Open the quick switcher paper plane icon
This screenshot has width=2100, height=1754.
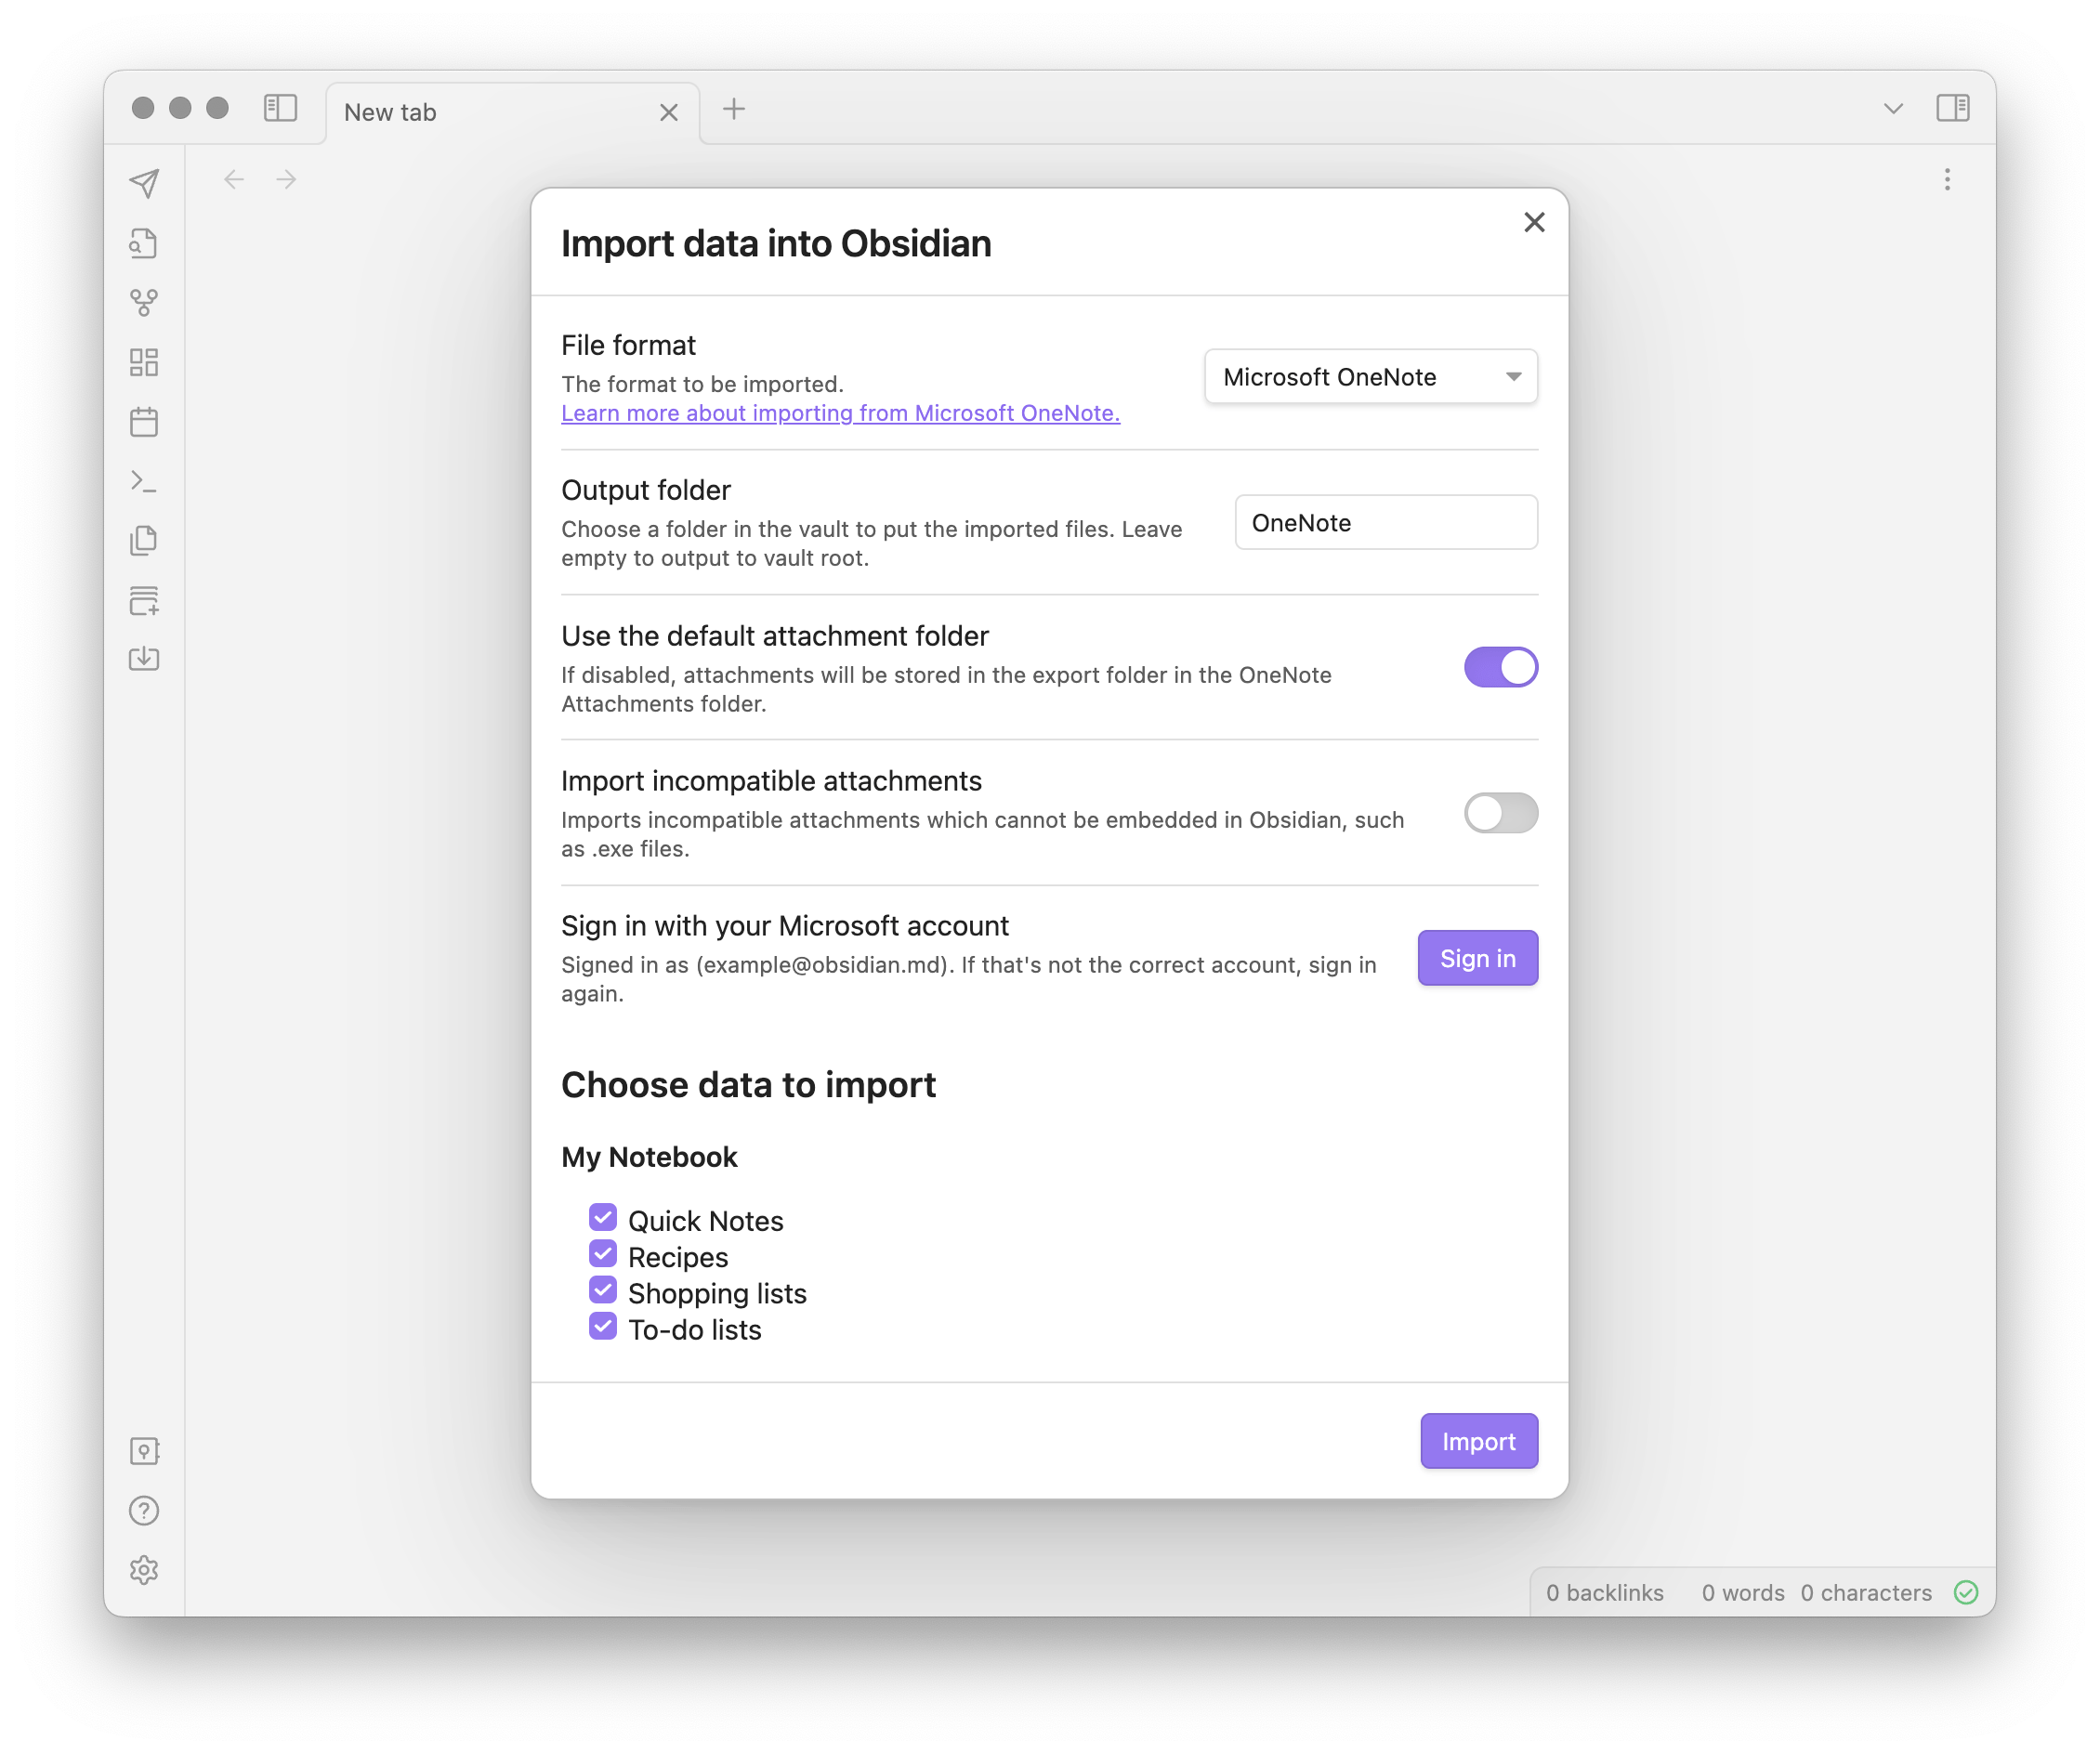tap(145, 182)
